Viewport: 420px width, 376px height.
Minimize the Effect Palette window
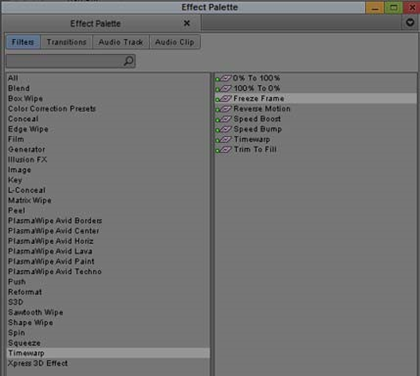375,7
